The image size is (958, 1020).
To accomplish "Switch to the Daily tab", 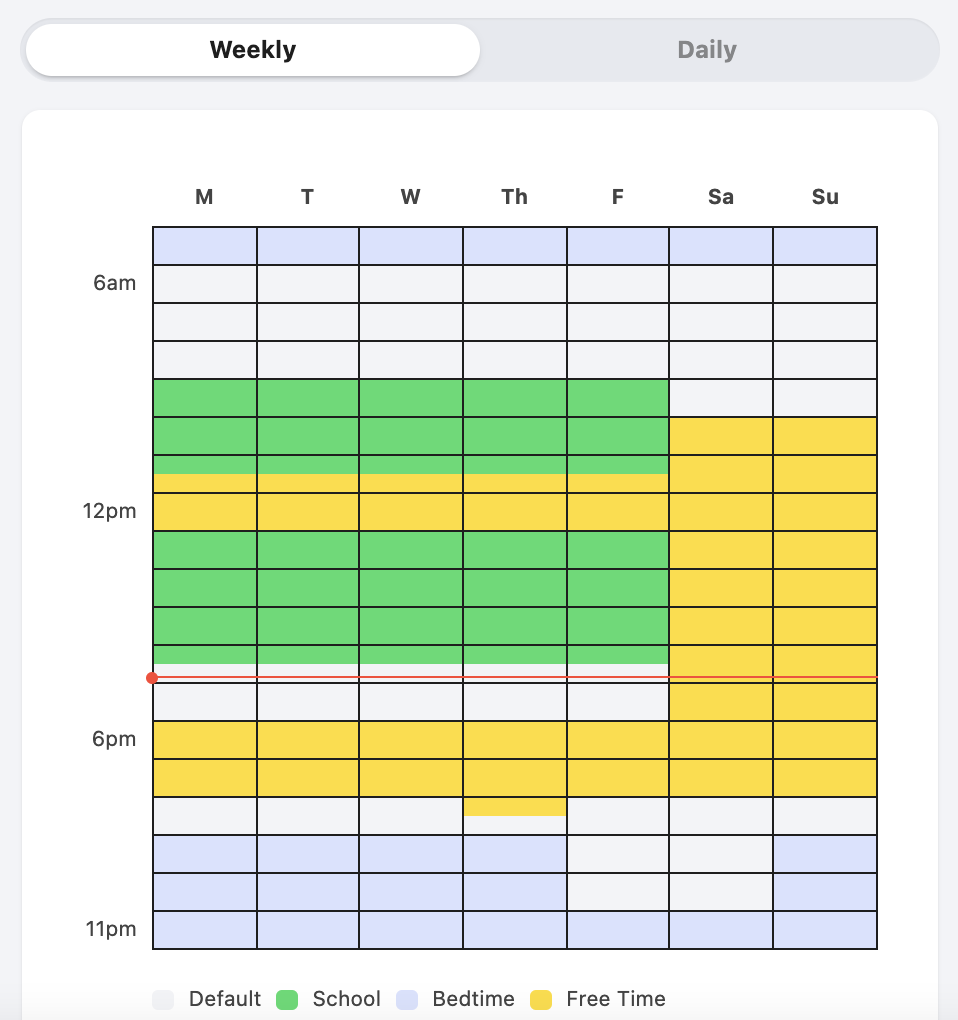I will pos(707,49).
